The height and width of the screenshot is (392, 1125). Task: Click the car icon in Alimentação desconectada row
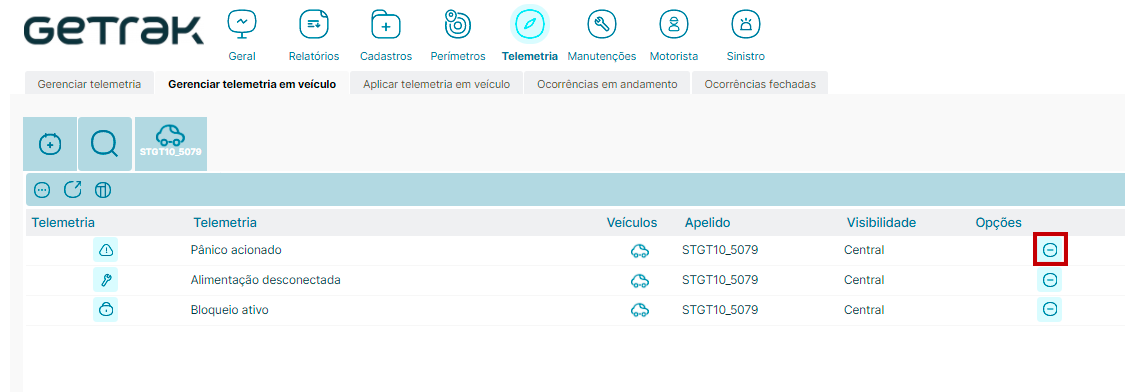640,280
